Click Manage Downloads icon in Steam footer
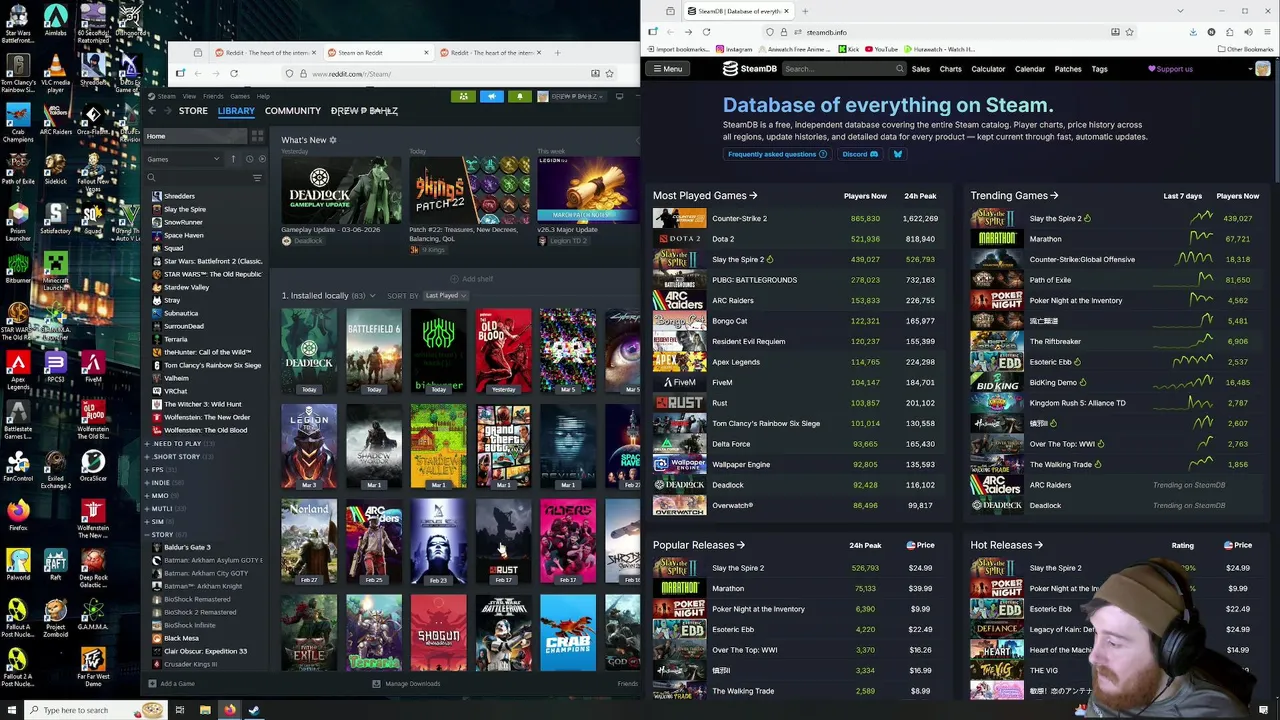The width and height of the screenshot is (1280, 720). tap(376, 684)
